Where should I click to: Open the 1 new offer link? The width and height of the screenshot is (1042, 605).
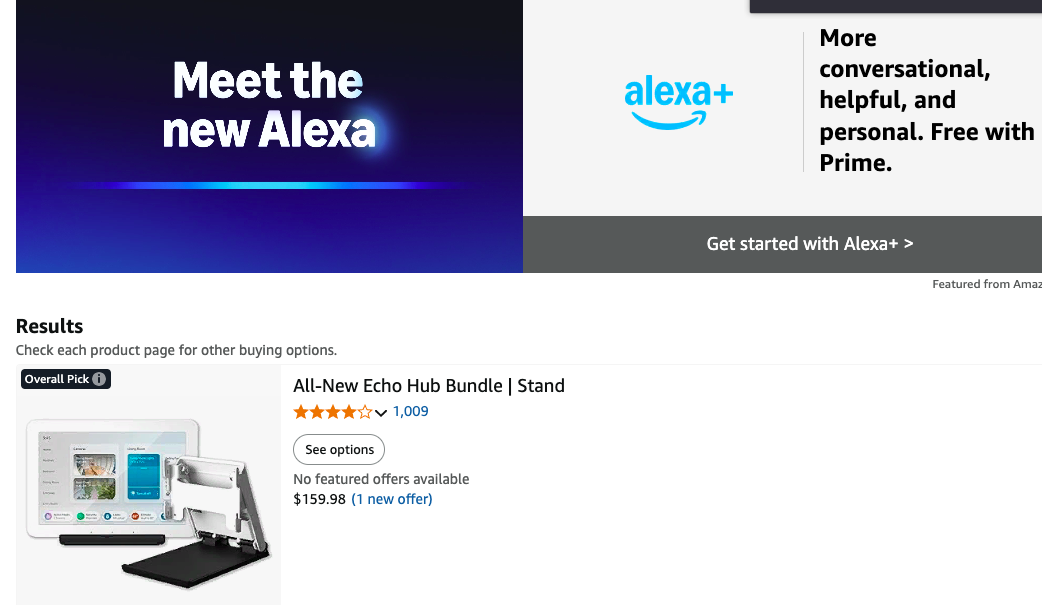392,499
